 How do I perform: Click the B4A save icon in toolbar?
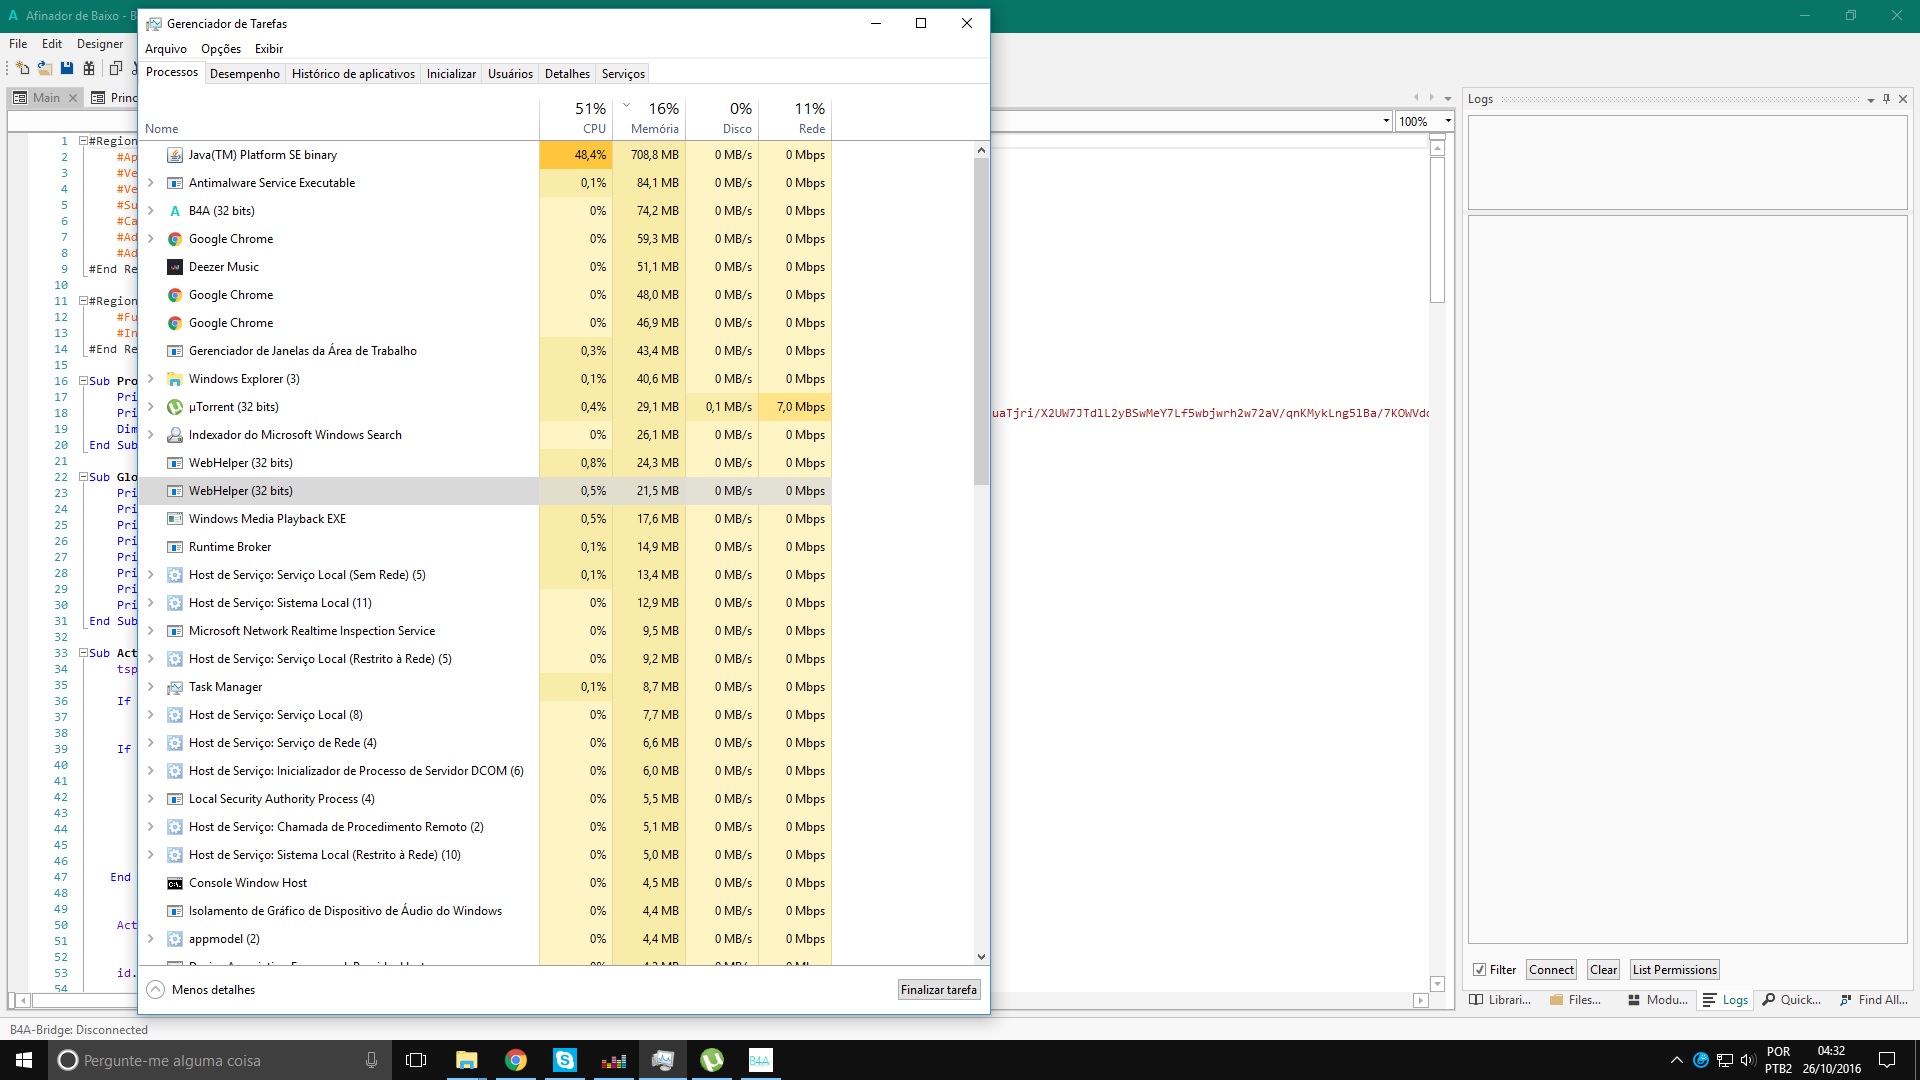coord(67,68)
